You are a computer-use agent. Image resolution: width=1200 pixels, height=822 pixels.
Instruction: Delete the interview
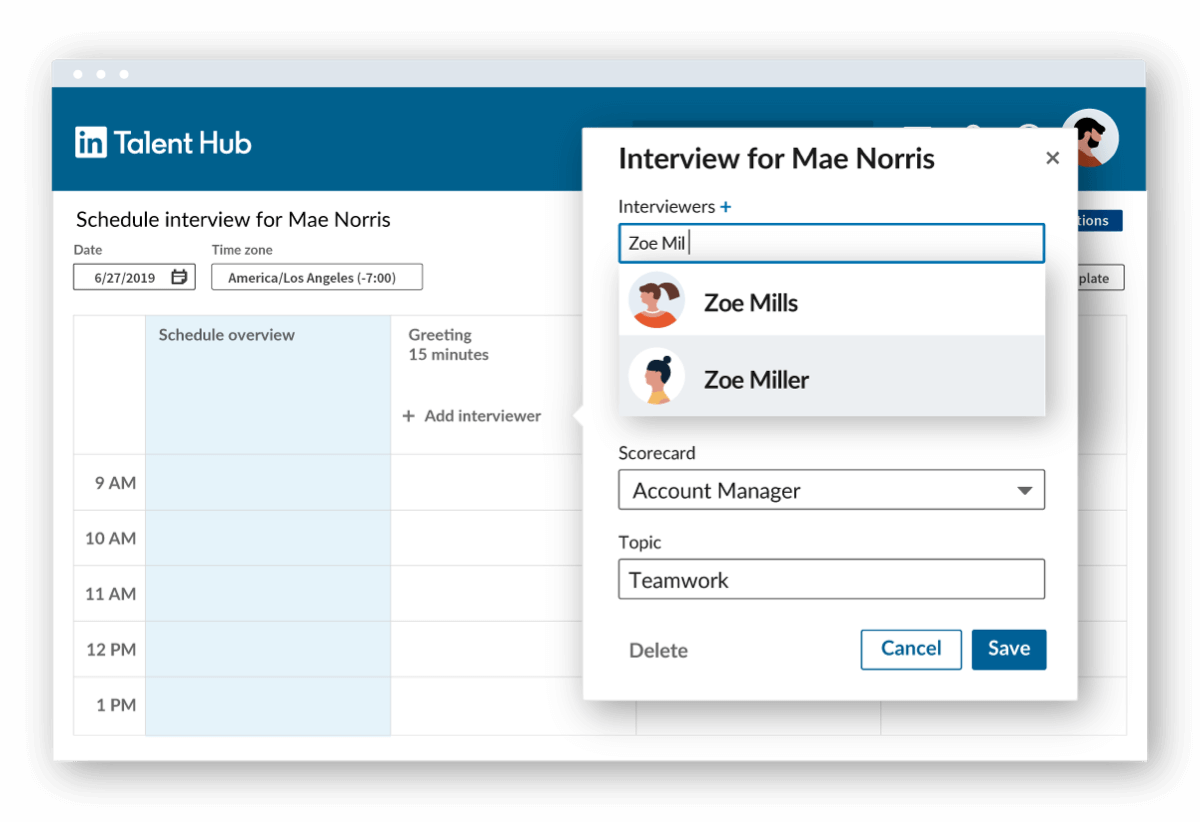pos(658,650)
